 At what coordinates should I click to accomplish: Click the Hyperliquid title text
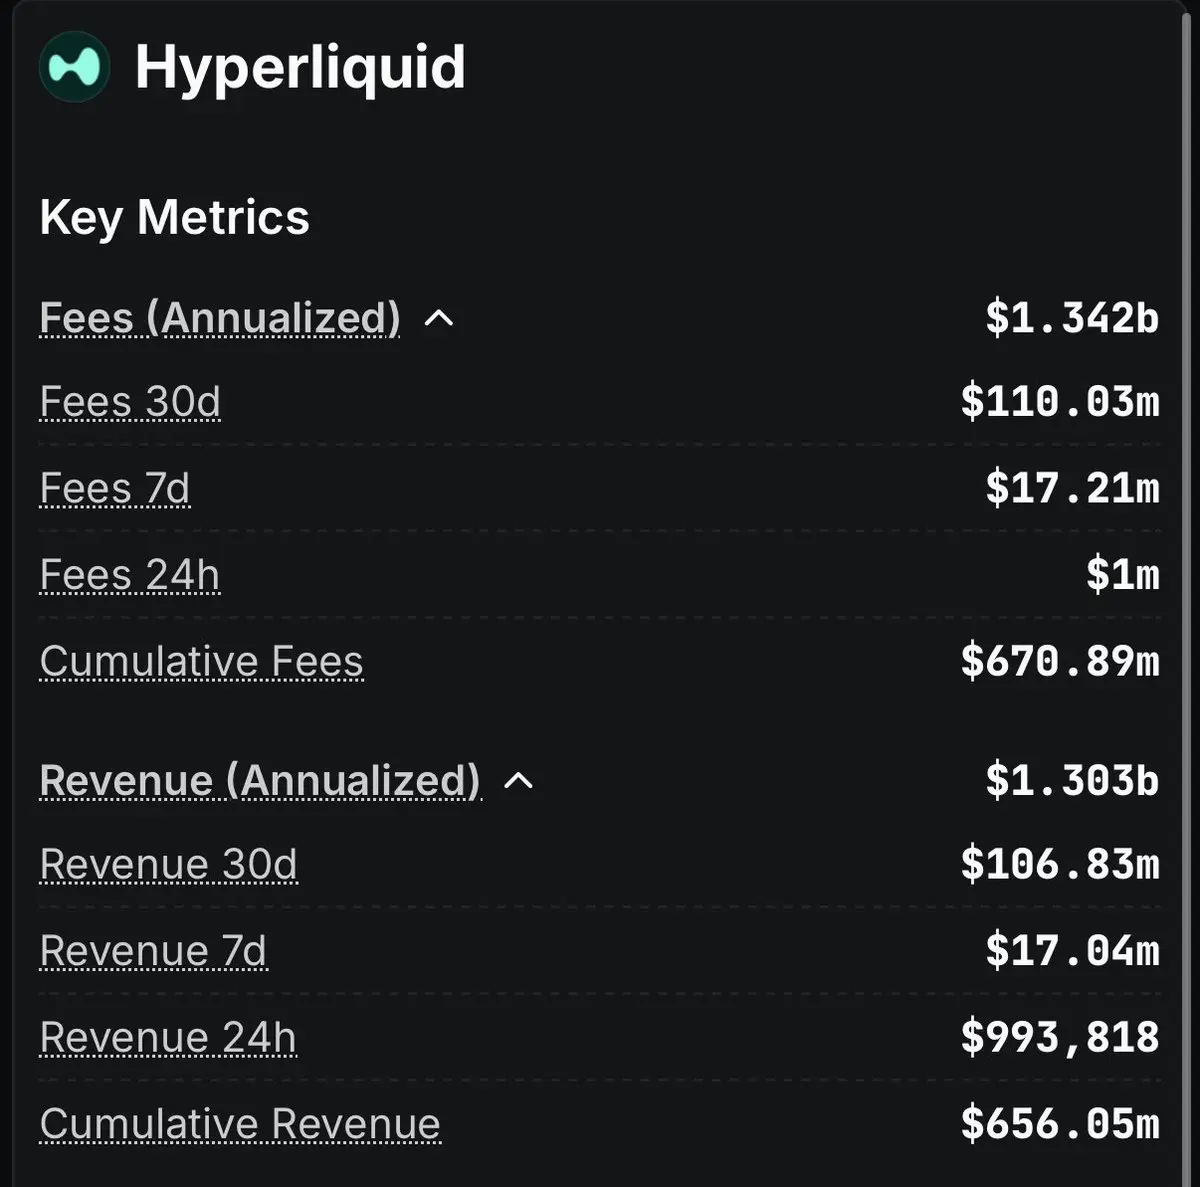pos(300,68)
